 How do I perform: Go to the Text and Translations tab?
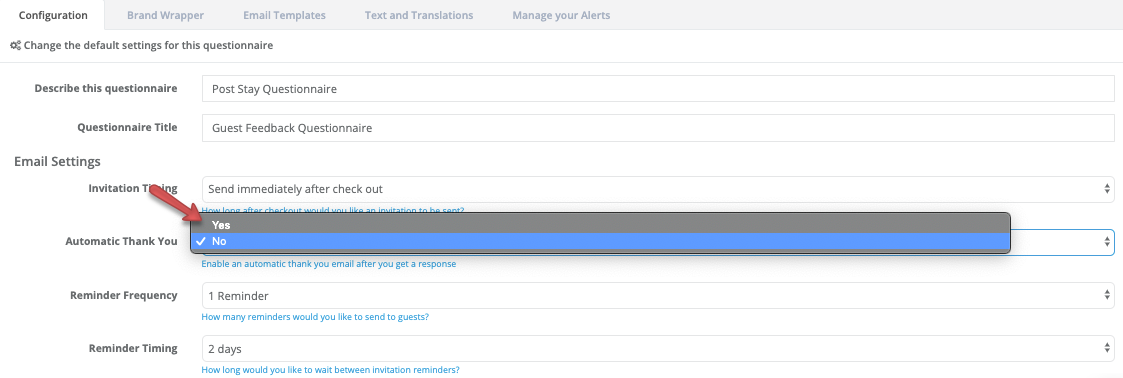point(419,15)
